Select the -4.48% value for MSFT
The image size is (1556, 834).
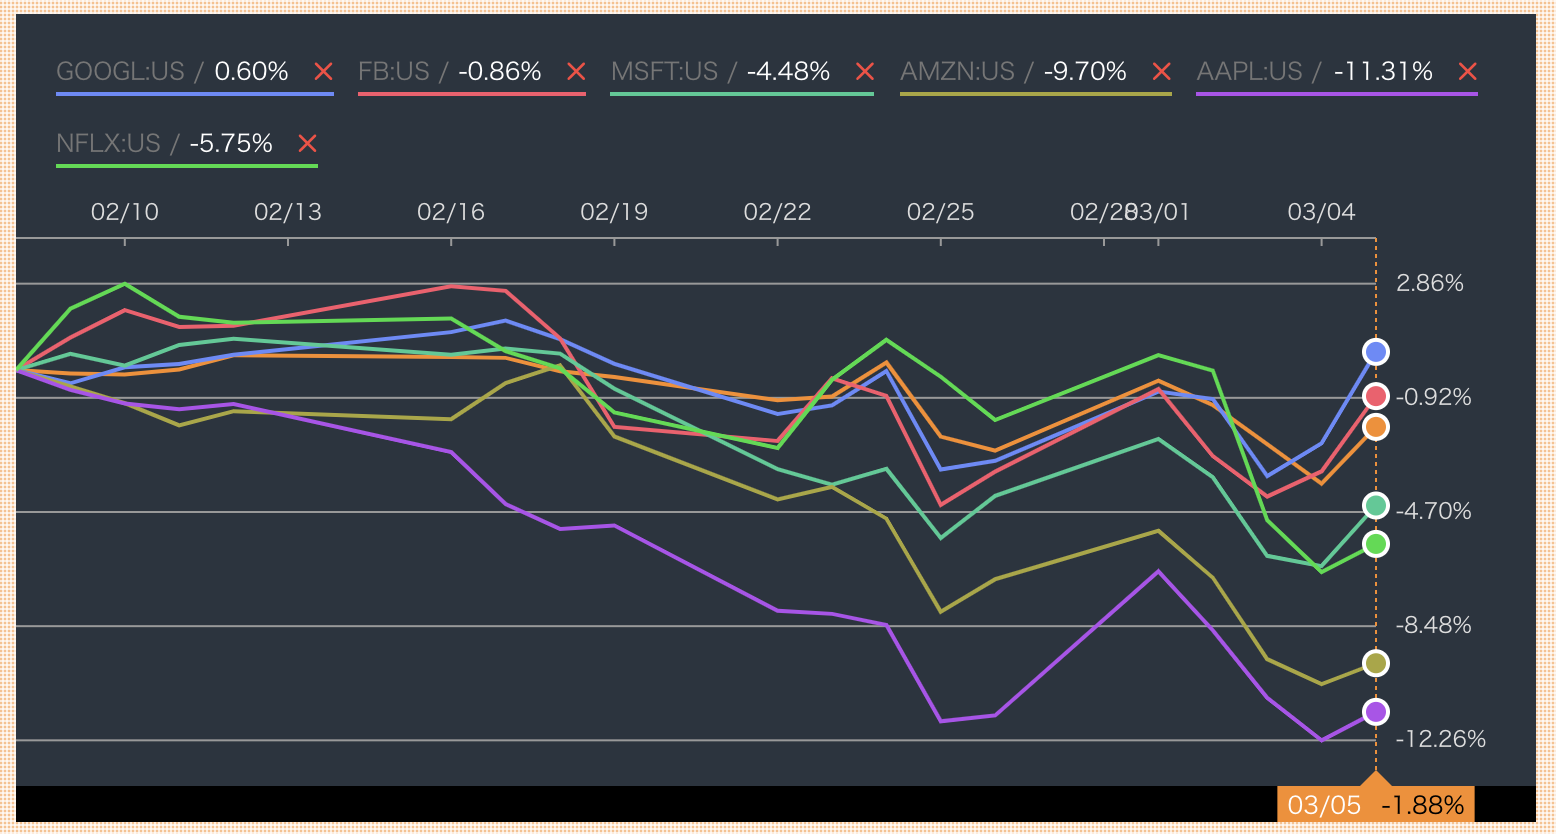(x=788, y=72)
